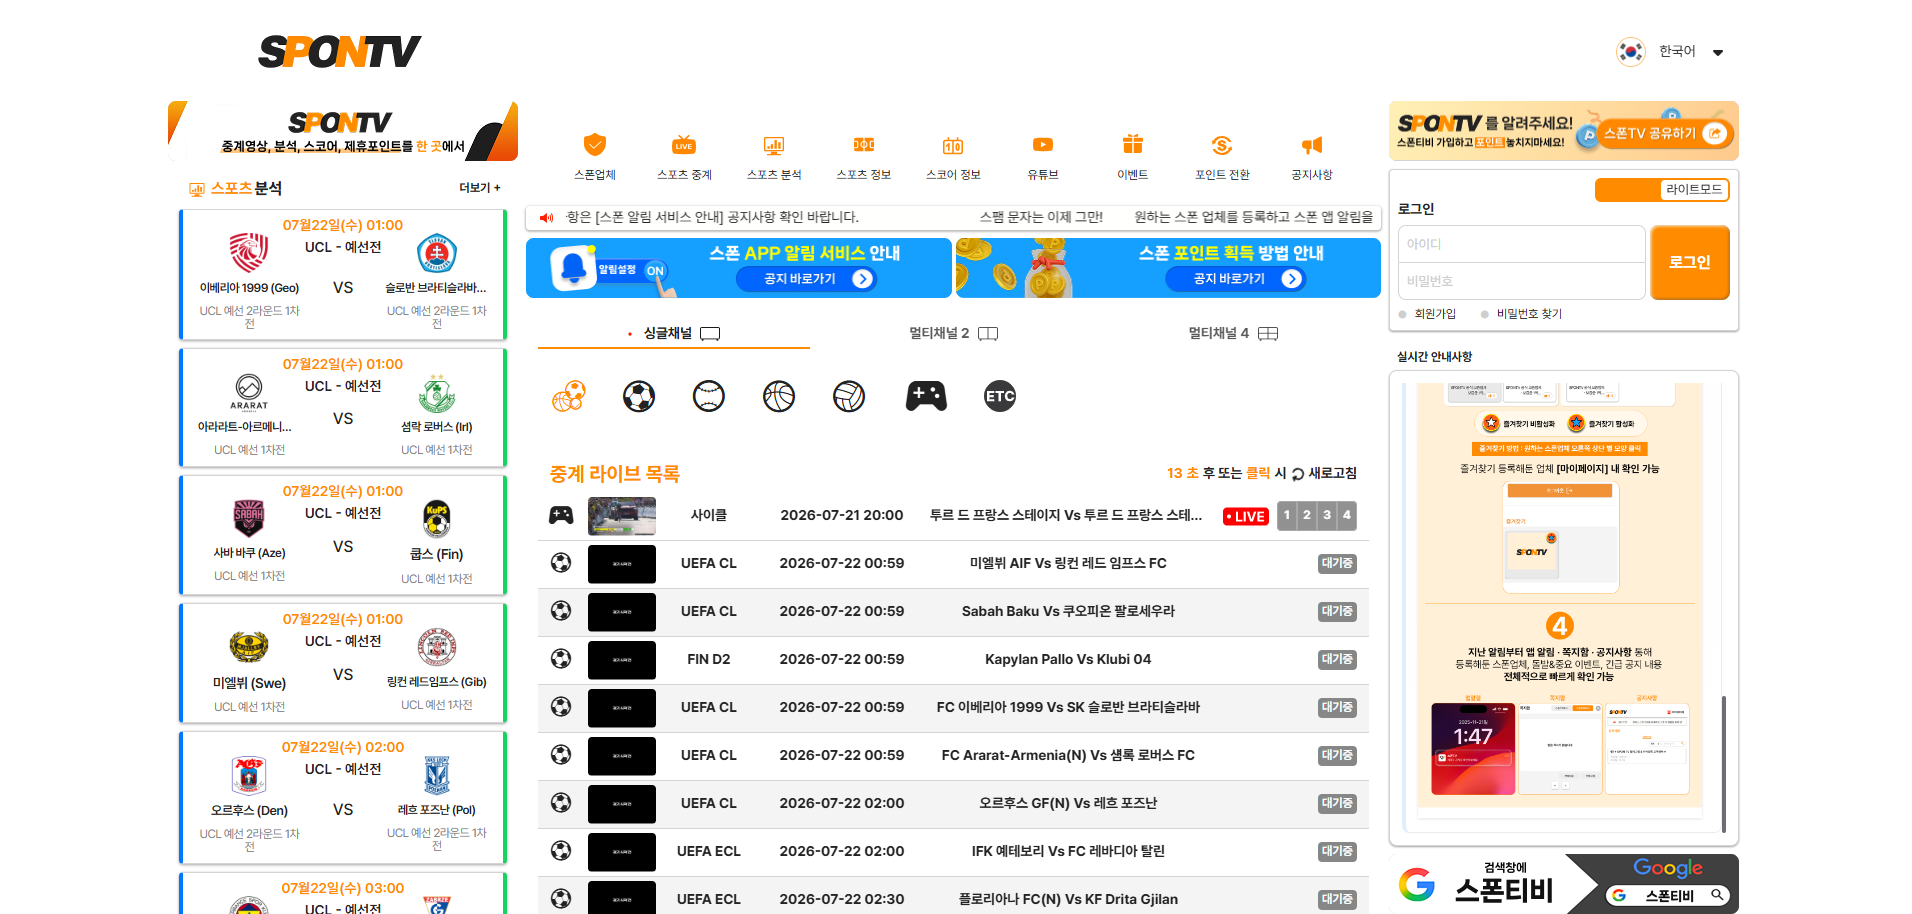Filter the list by all sports icon
Screen dimensions: 1912x914
569,397
